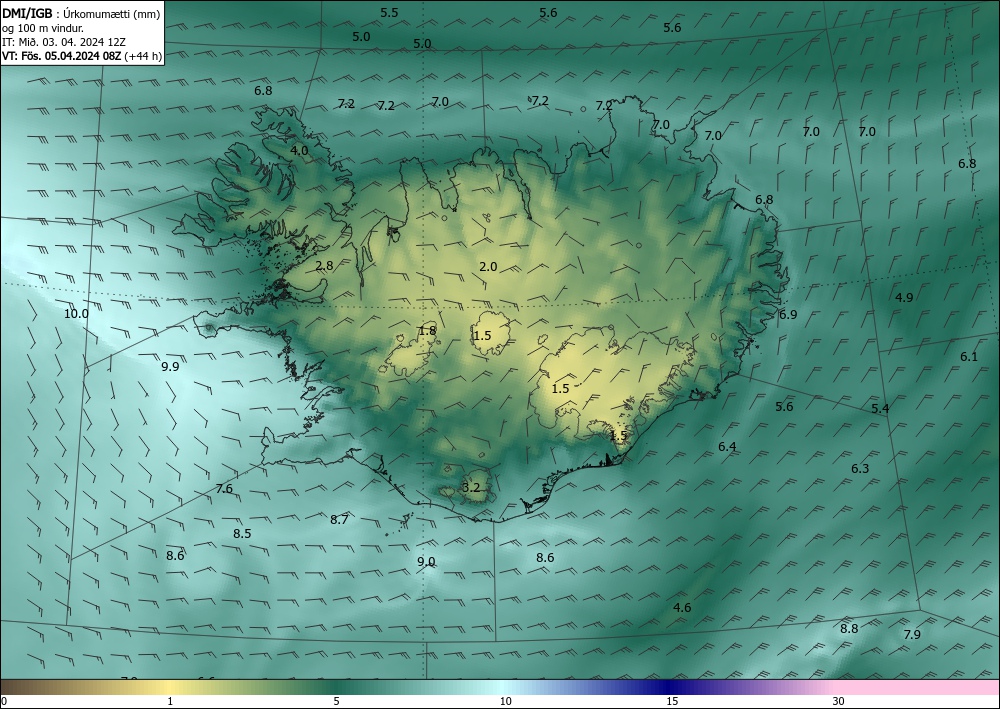Select the '30' tick label on the color scale
Screen dimensions: 1000x709
pos(839,702)
